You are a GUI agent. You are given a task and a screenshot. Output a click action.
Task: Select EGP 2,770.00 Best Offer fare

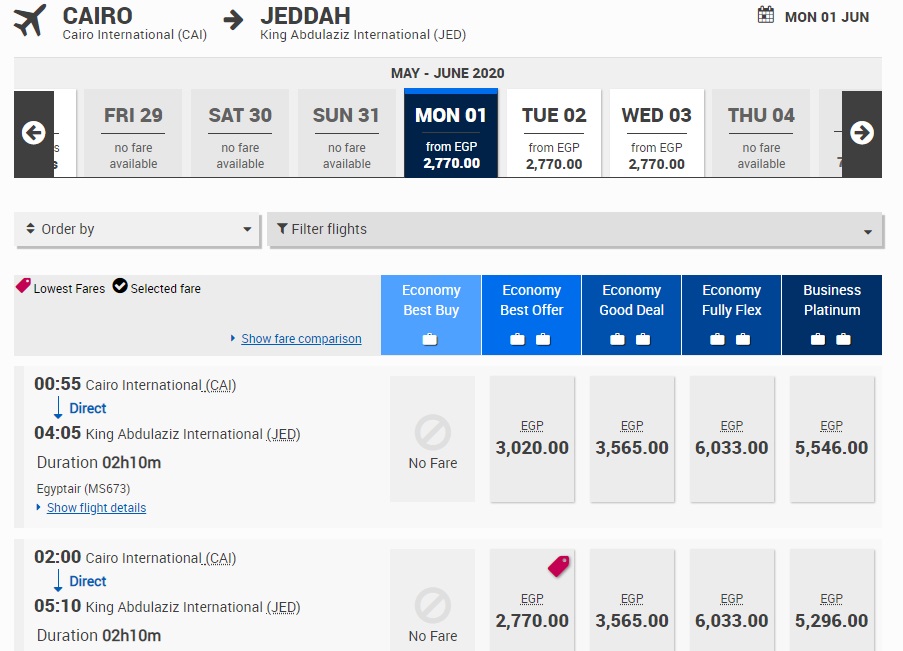coord(532,612)
